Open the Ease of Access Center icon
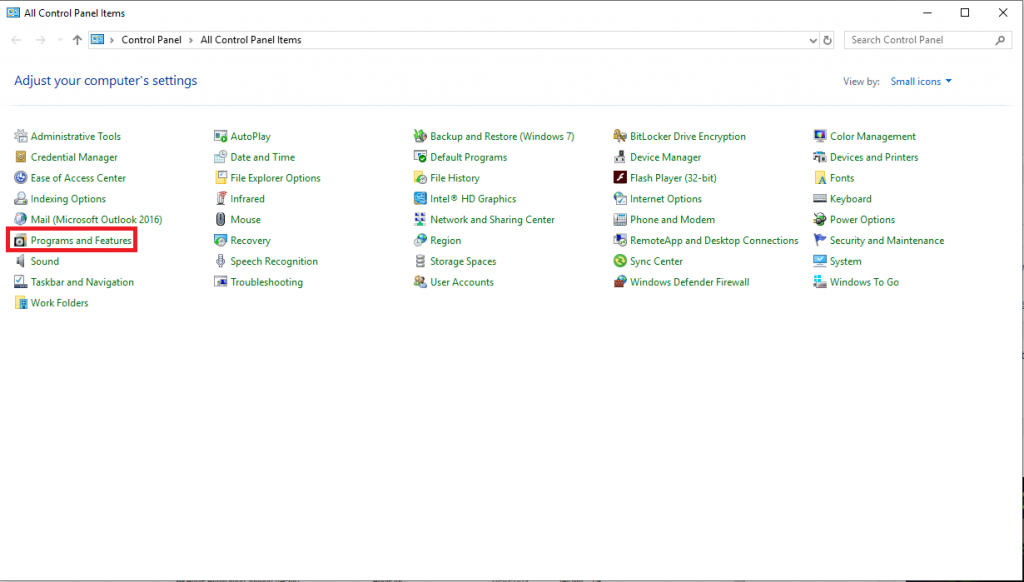The image size is (1024, 582). [x=21, y=178]
